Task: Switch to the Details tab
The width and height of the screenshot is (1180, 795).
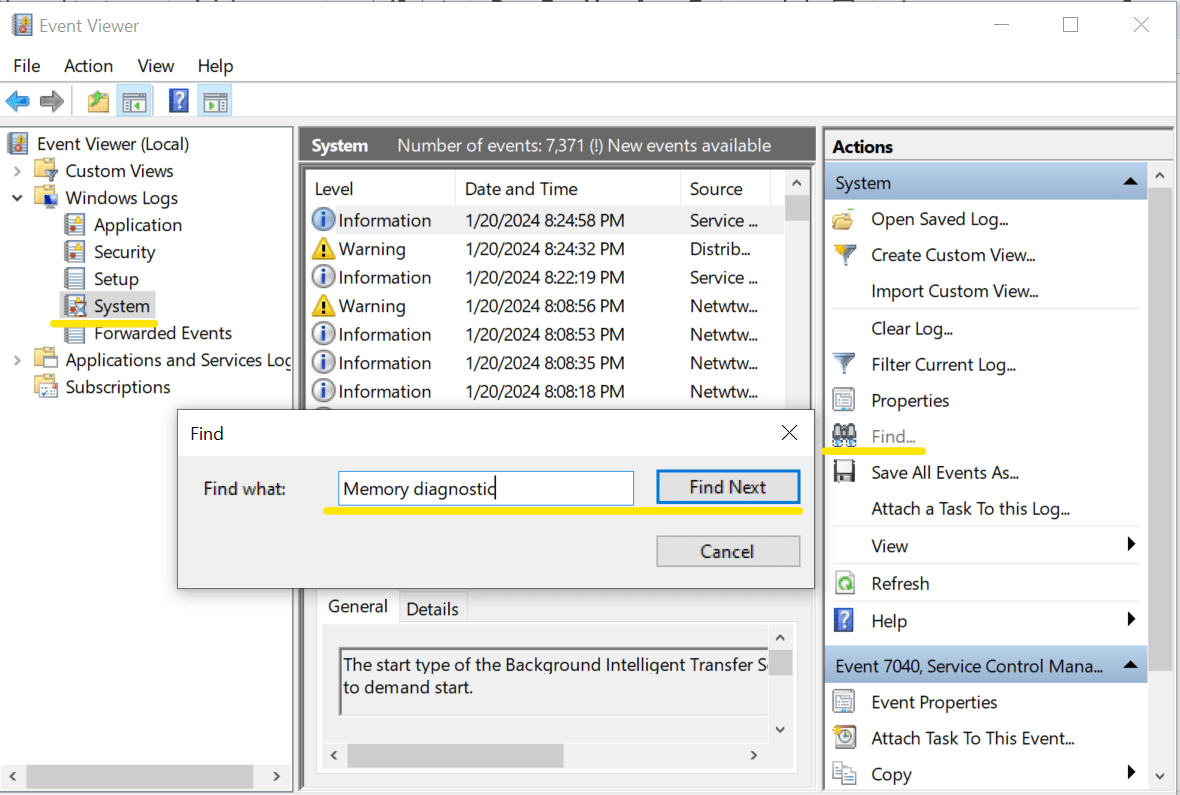Action: click(x=432, y=607)
